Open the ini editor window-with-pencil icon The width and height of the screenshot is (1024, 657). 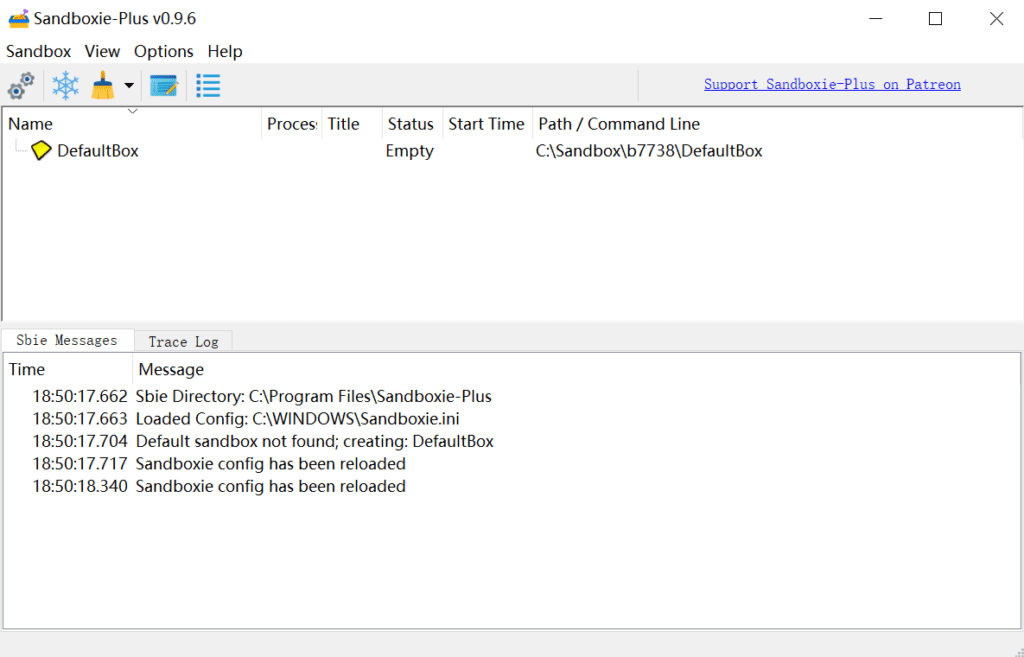coord(163,86)
